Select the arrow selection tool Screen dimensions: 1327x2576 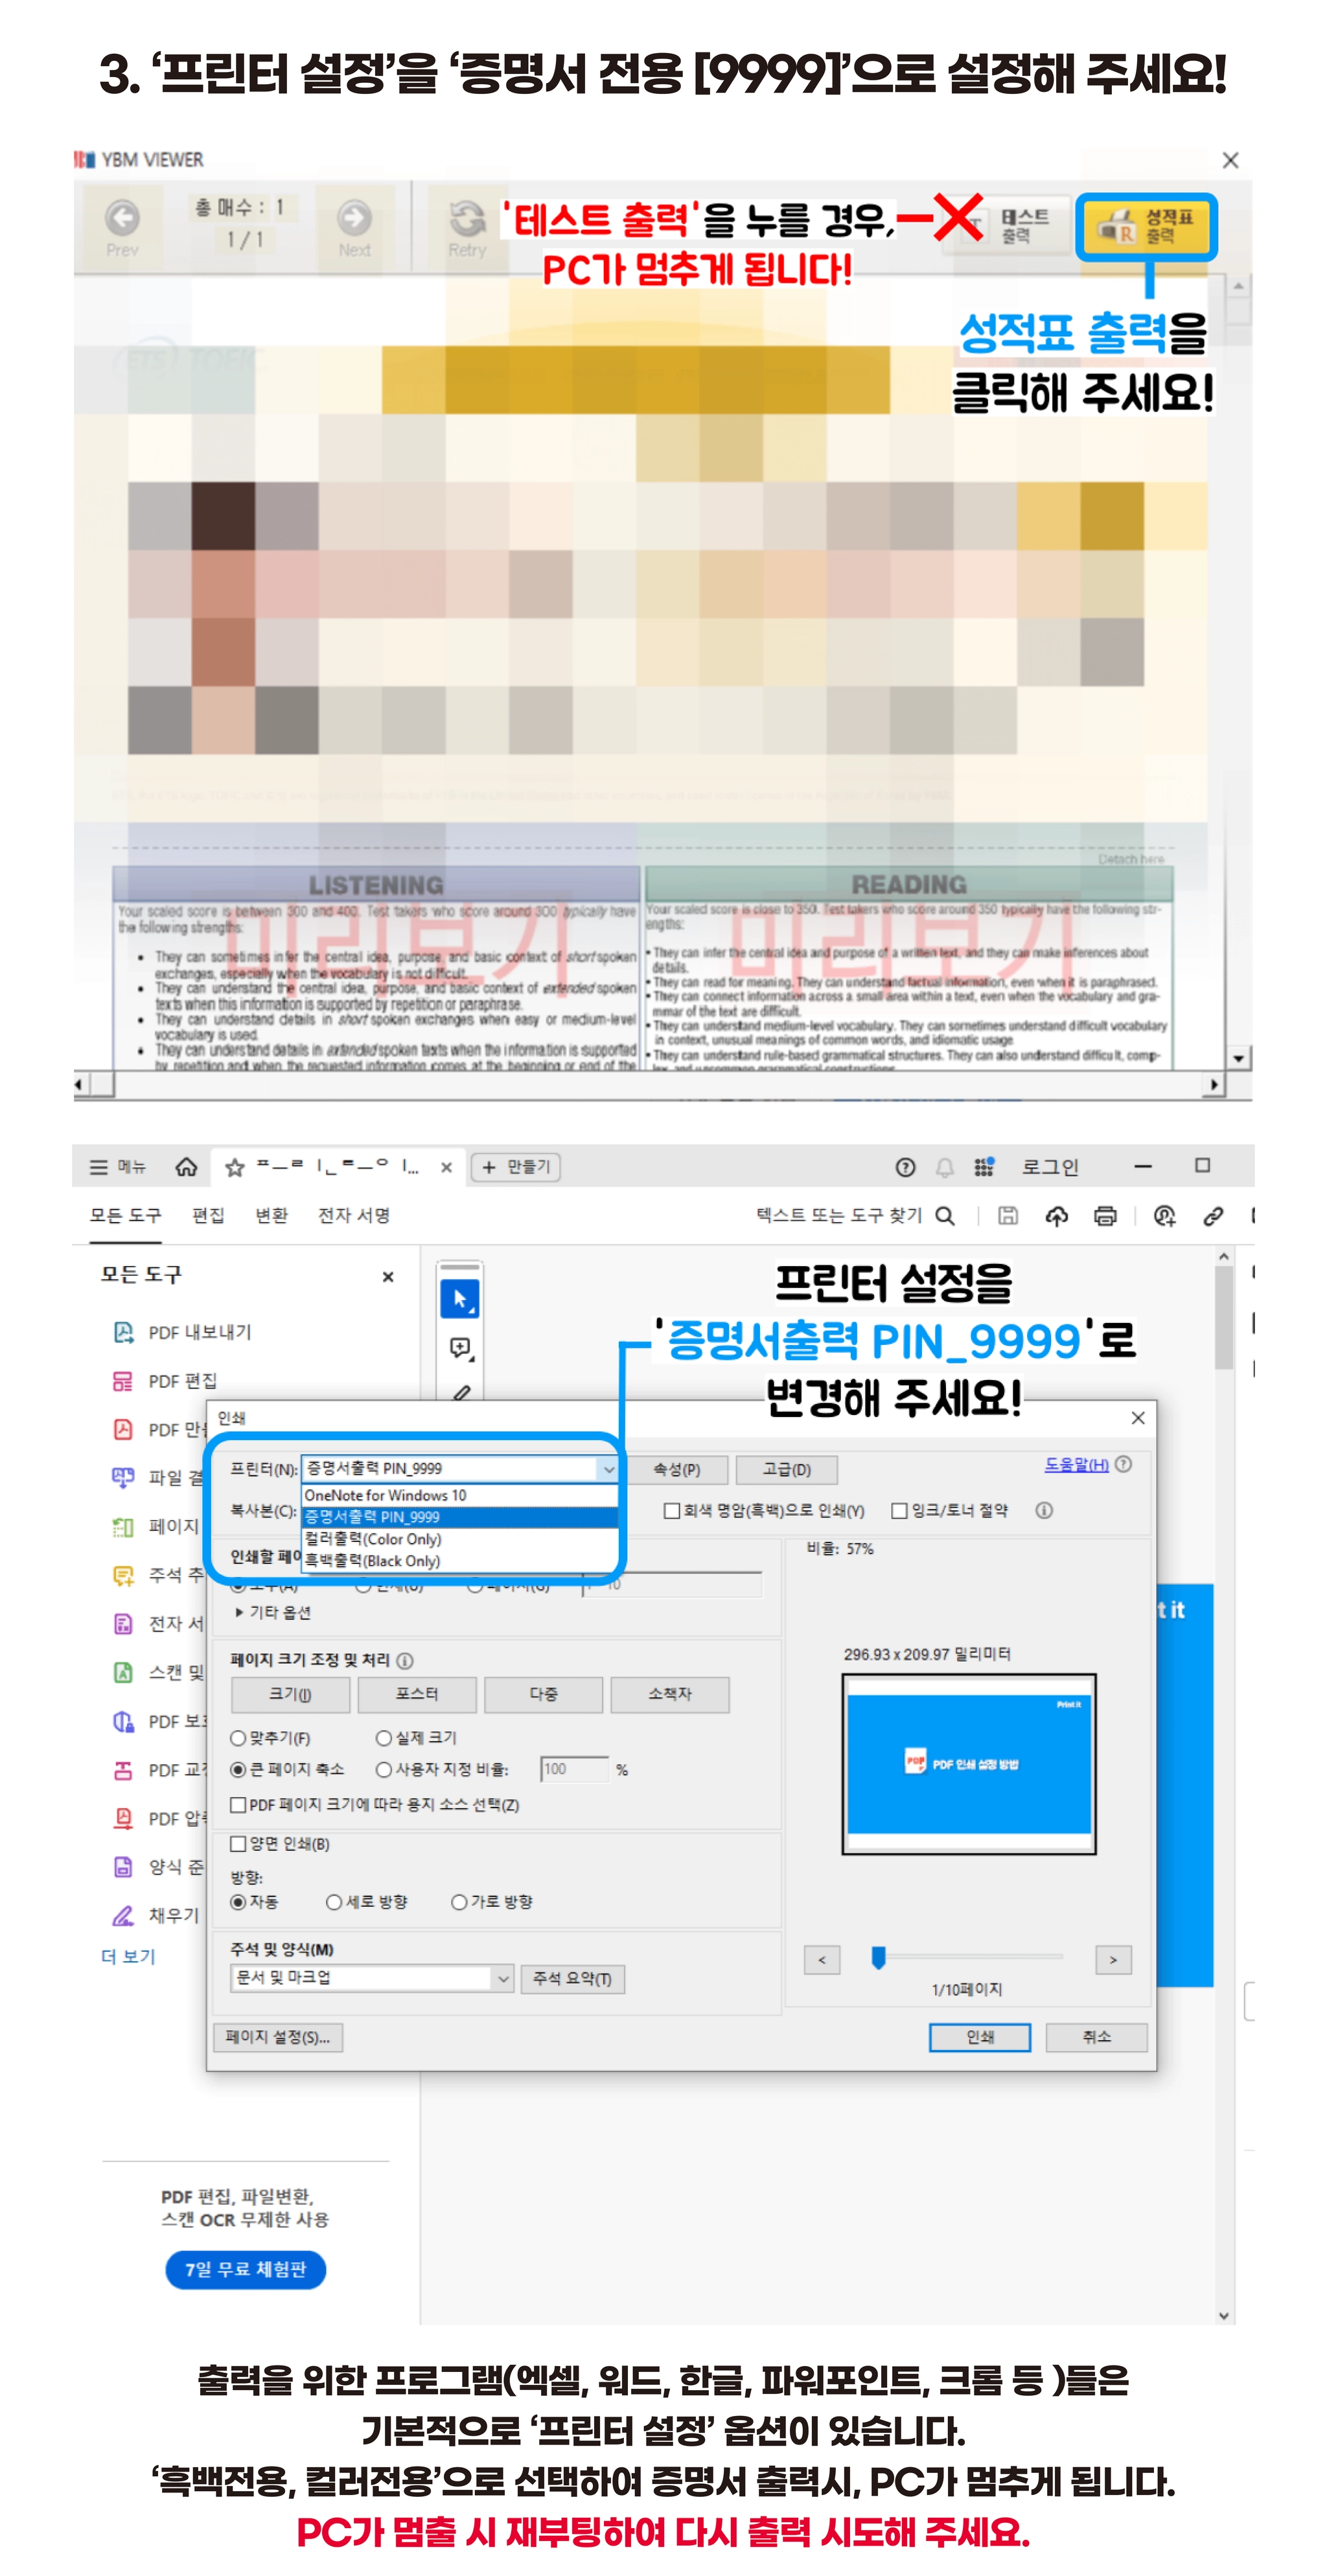click(x=460, y=1299)
